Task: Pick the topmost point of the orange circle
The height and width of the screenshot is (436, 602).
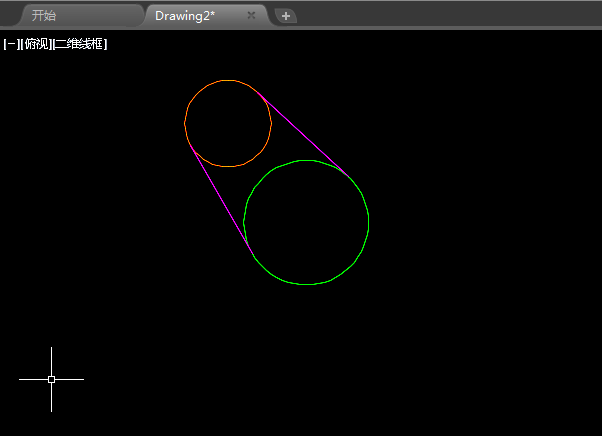Action: pyautogui.click(x=228, y=80)
